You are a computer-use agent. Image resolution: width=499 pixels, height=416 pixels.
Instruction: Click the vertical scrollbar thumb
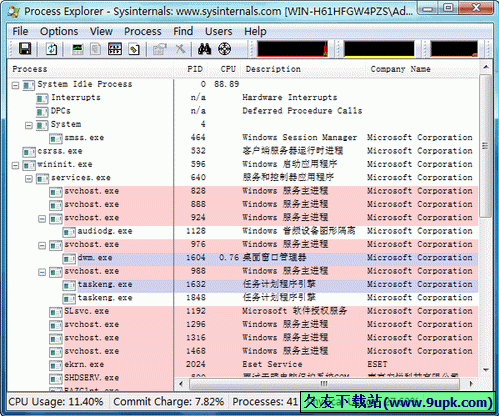(x=486, y=146)
